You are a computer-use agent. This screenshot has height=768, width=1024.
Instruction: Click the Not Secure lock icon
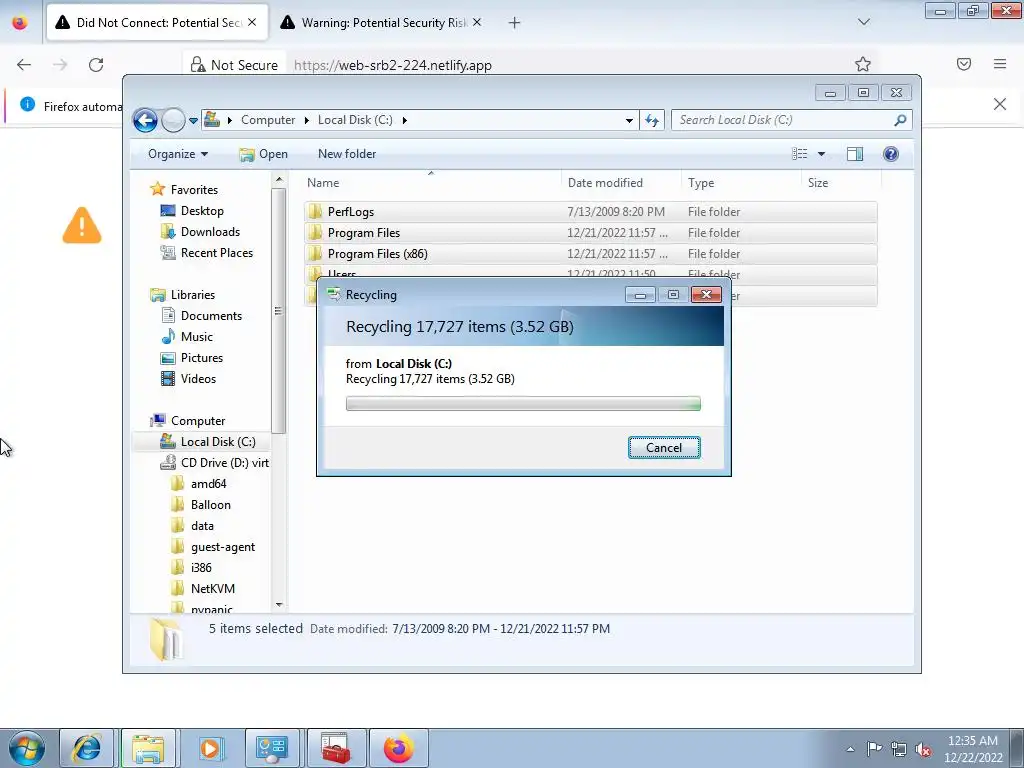point(197,65)
